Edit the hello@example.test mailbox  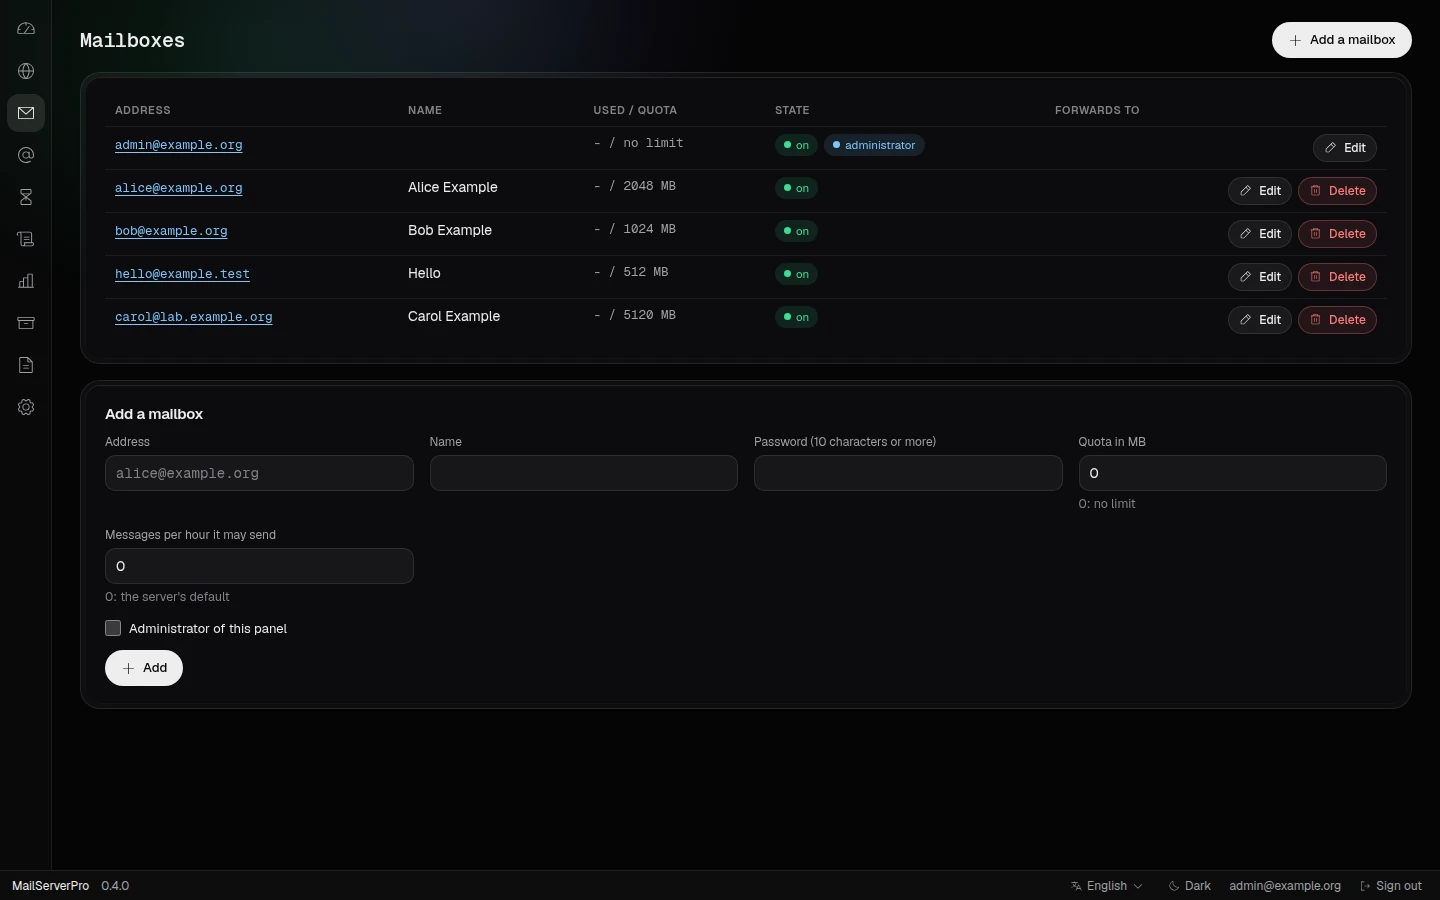(x=1260, y=277)
